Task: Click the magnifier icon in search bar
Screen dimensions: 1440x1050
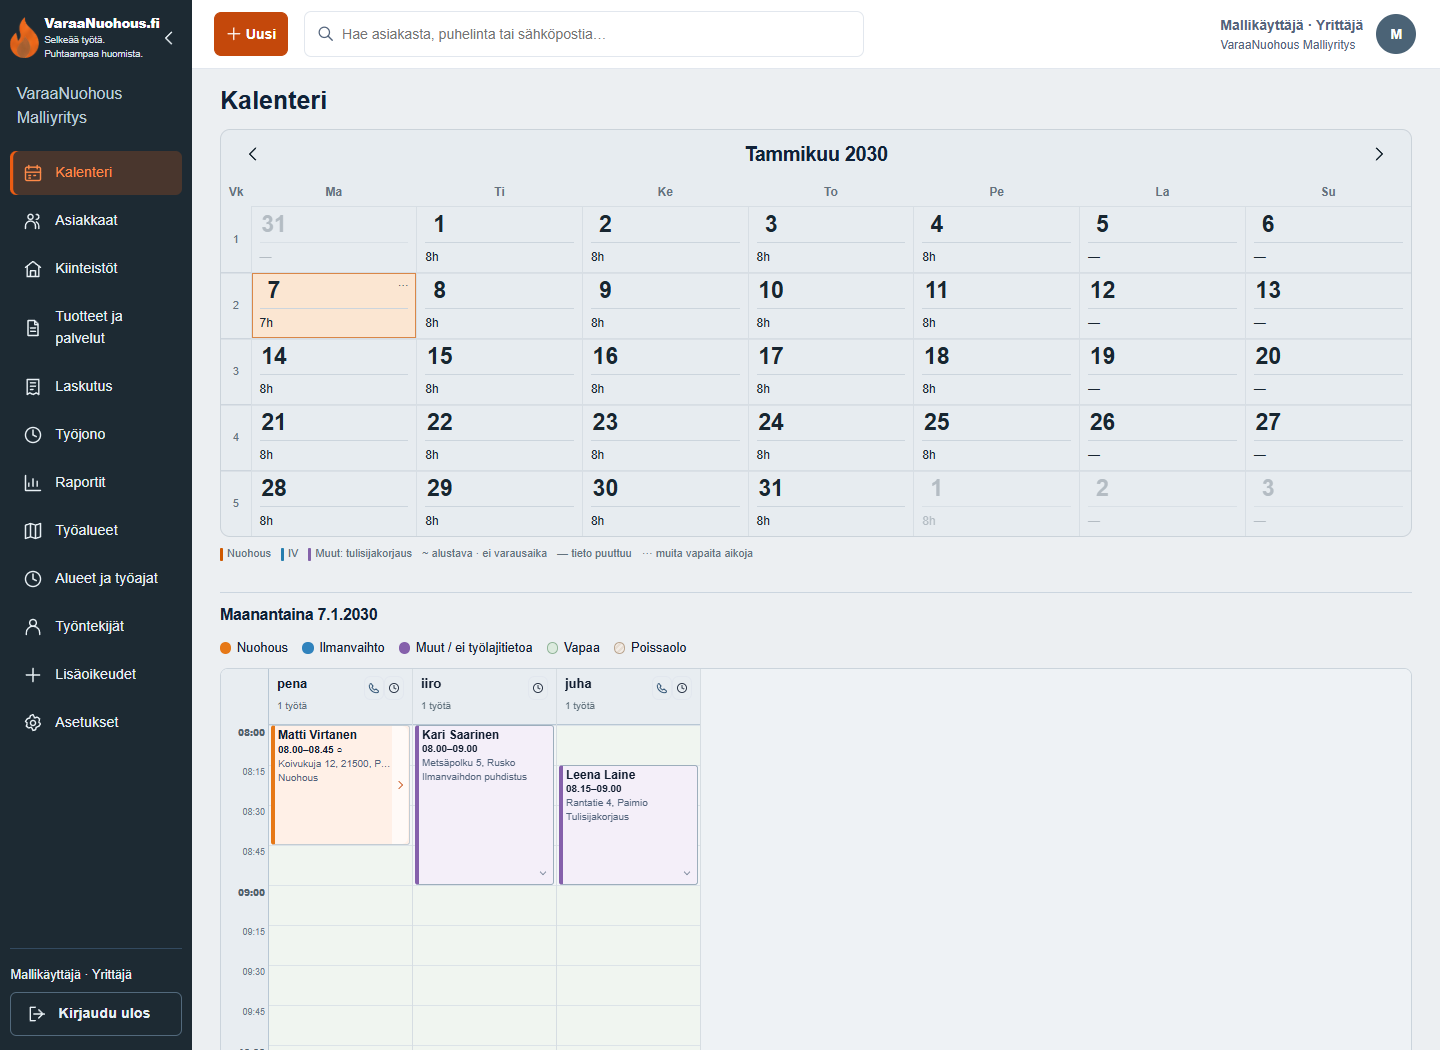Action: click(325, 34)
